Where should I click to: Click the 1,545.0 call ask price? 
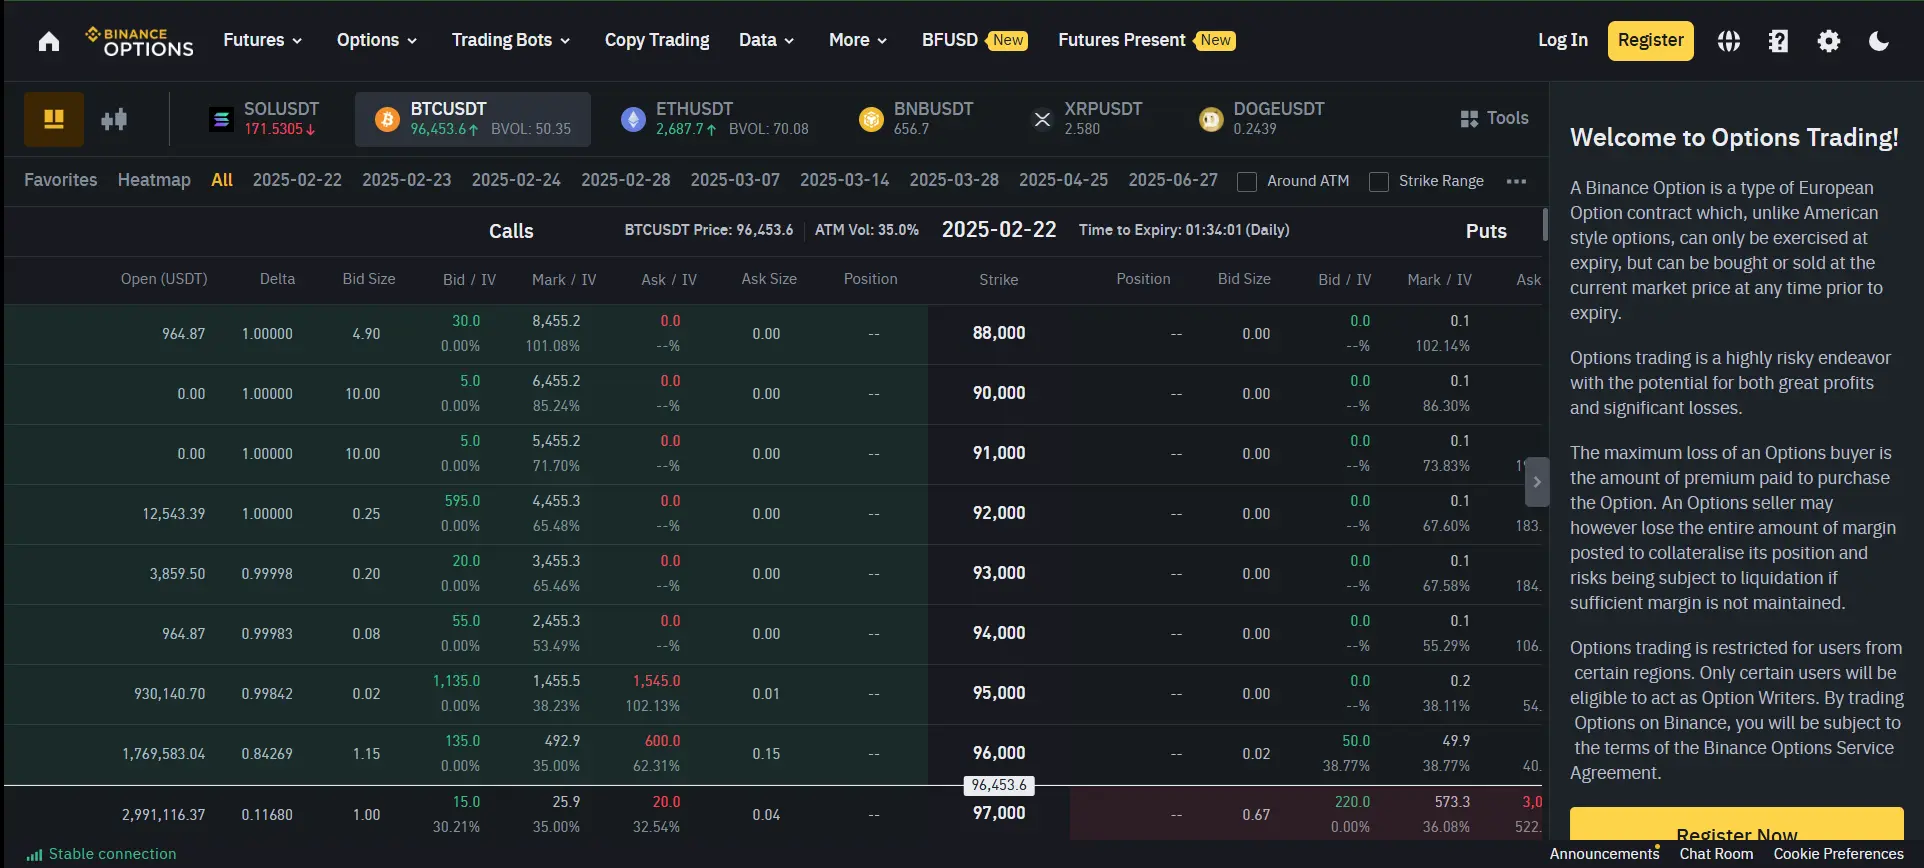coord(656,681)
